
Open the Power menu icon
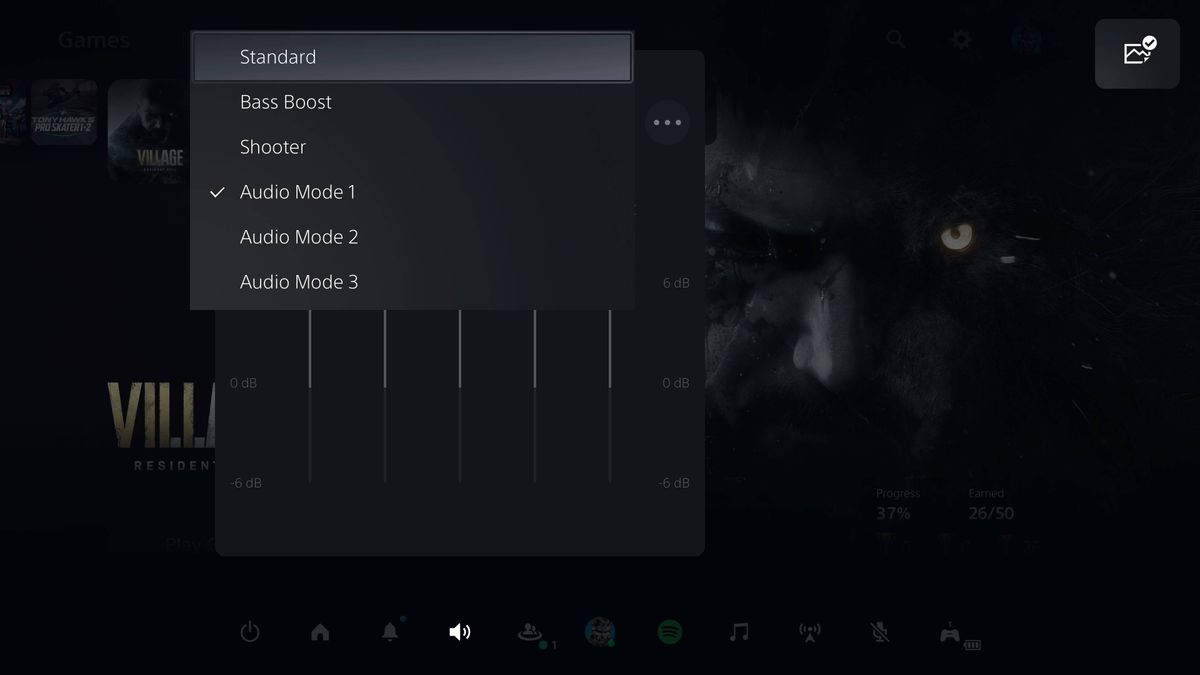click(250, 631)
